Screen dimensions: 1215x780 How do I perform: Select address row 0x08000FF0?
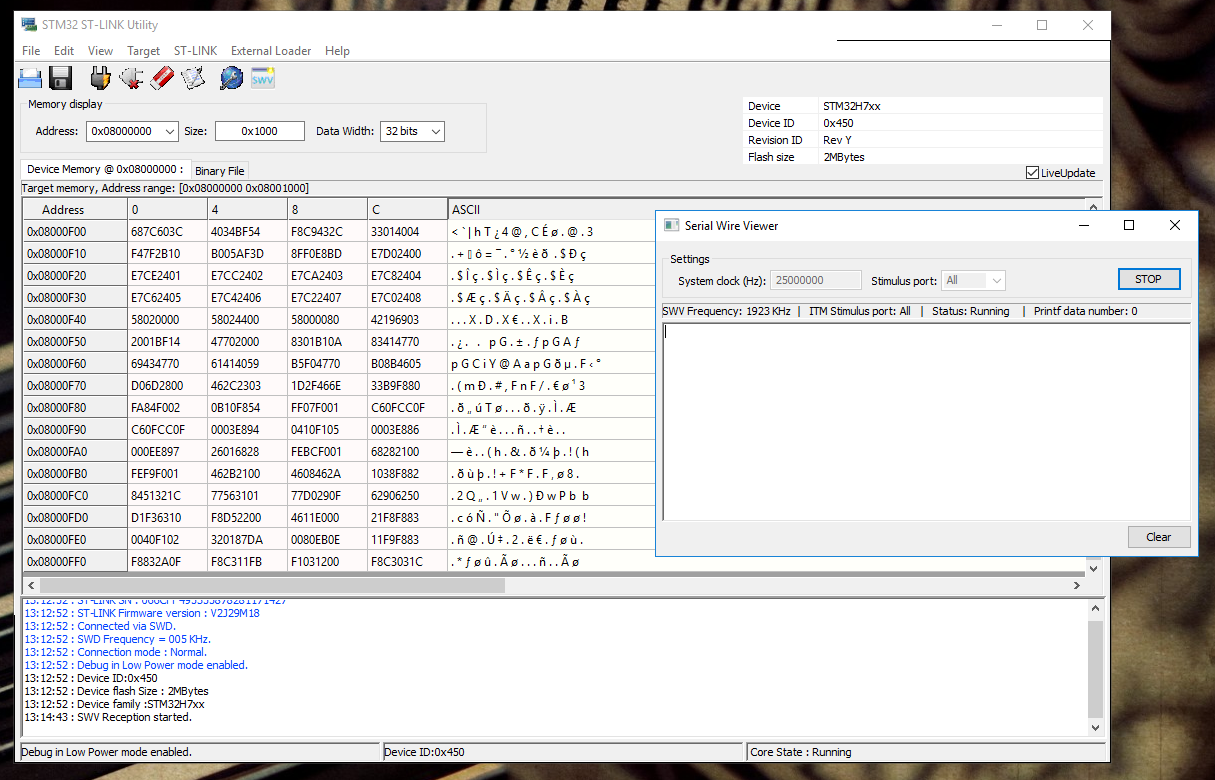[75, 562]
